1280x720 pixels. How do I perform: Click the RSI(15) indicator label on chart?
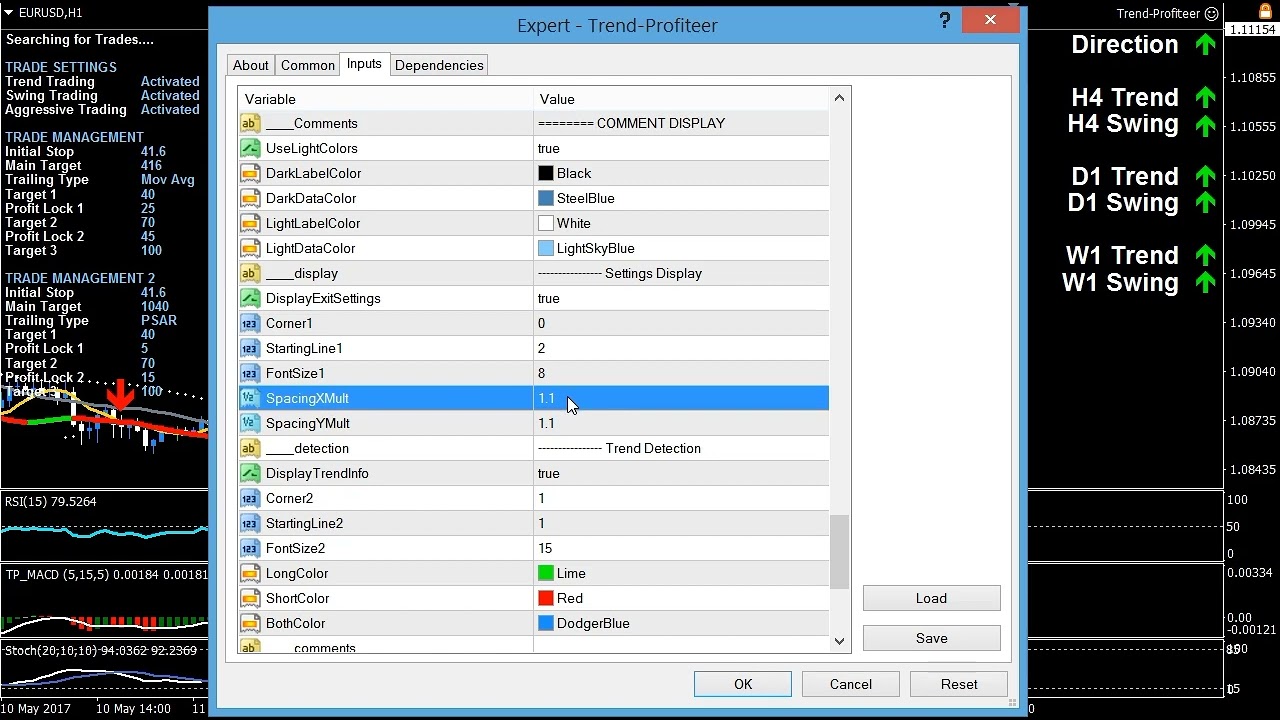(51, 501)
